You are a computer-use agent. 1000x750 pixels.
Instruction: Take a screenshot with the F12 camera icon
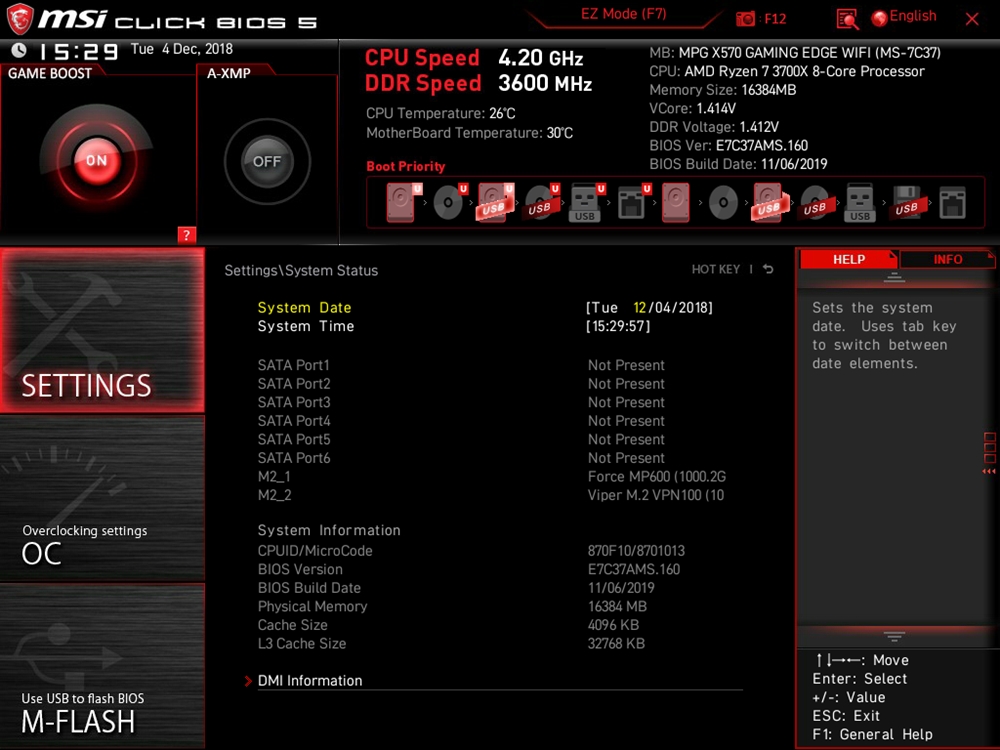point(745,18)
